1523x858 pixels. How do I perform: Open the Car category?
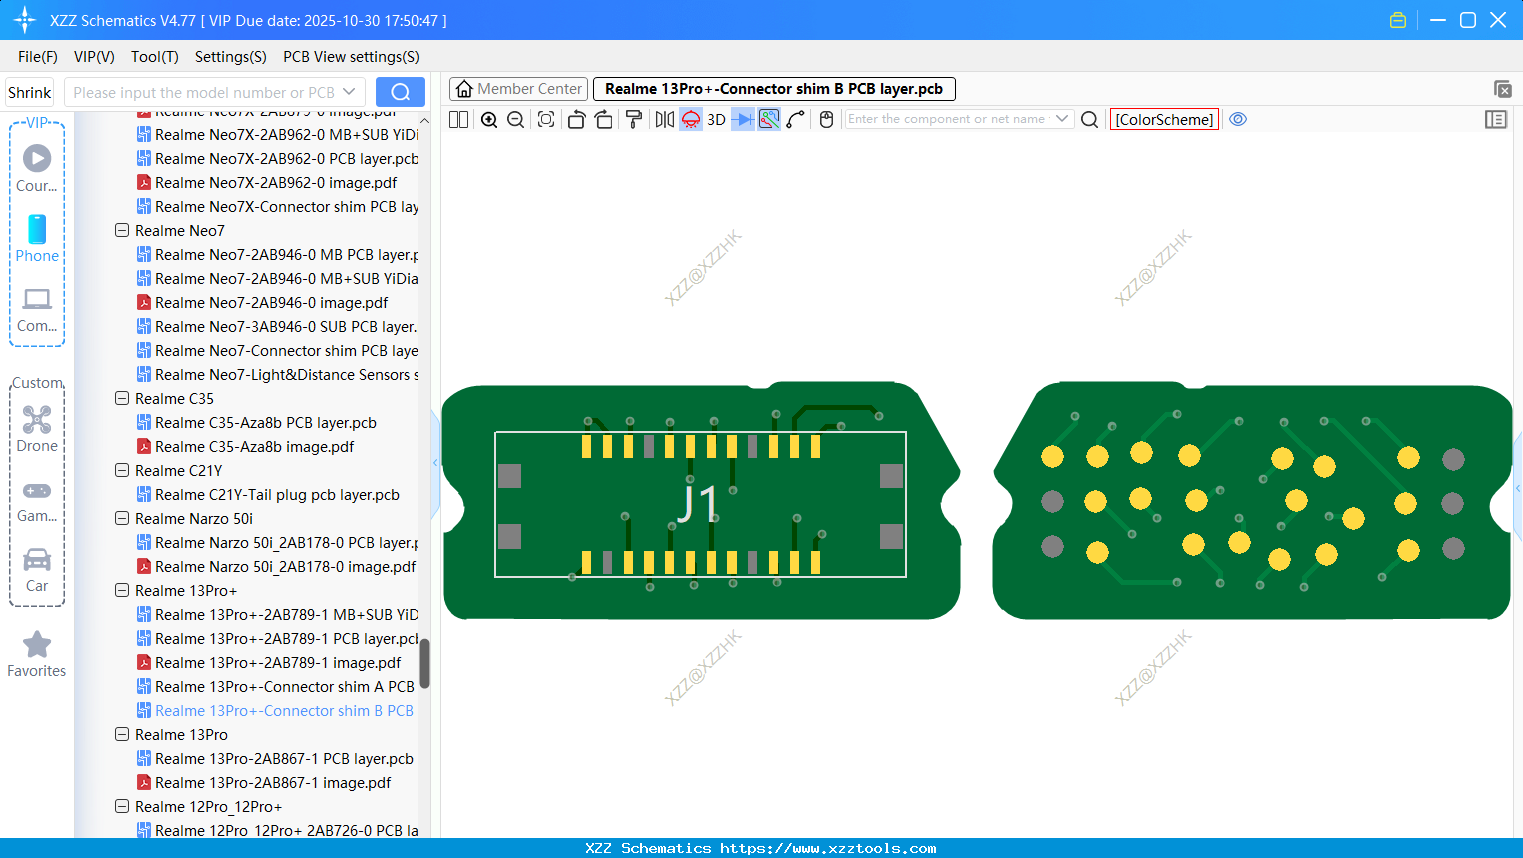click(x=37, y=570)
